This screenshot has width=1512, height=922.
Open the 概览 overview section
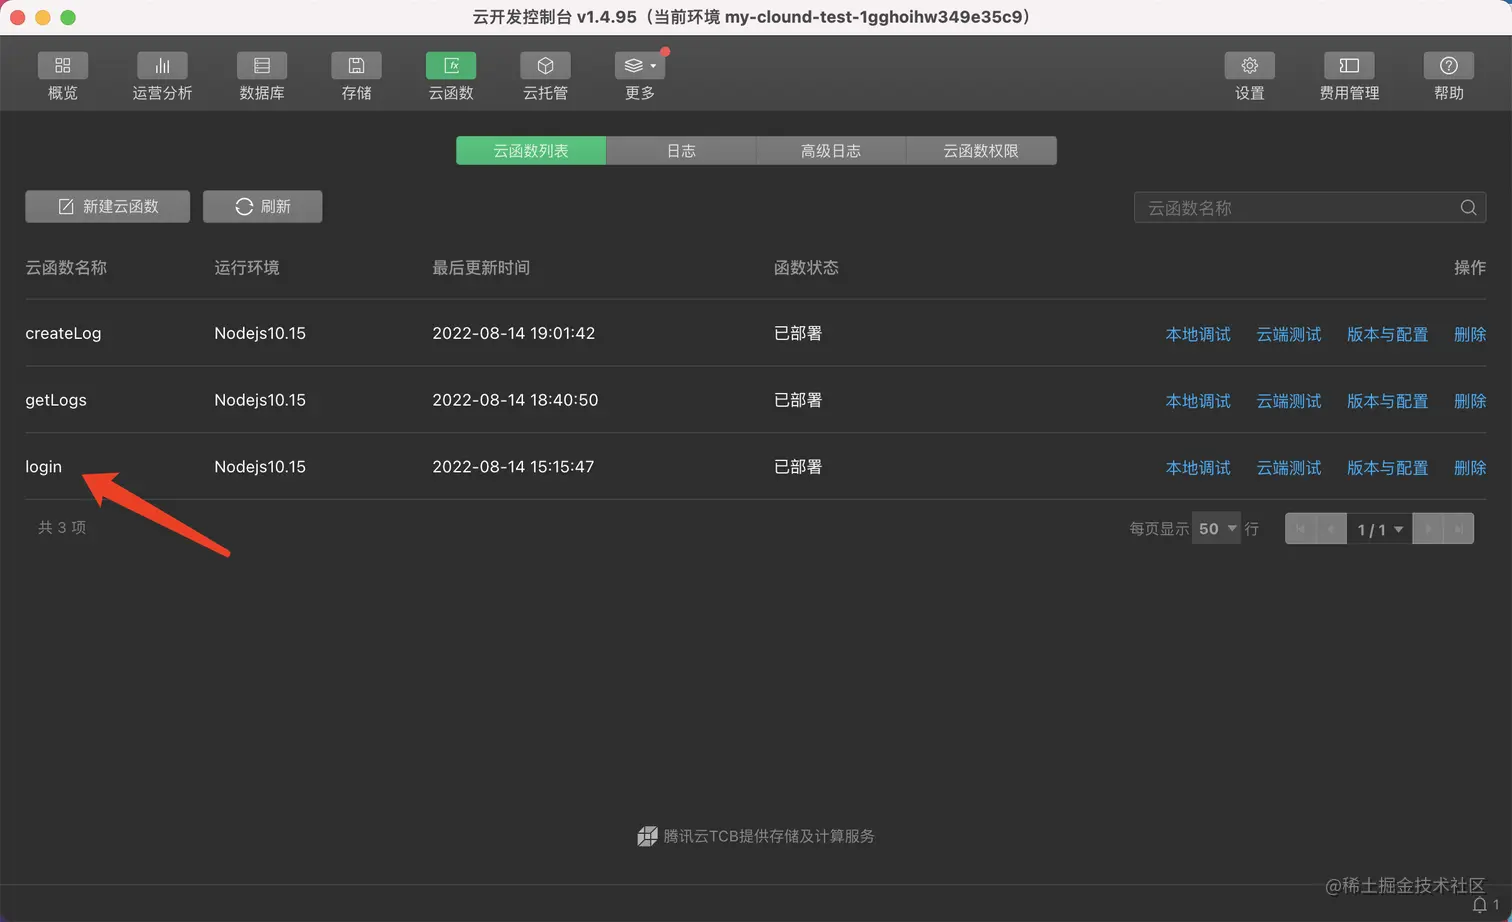pos(62,76)
